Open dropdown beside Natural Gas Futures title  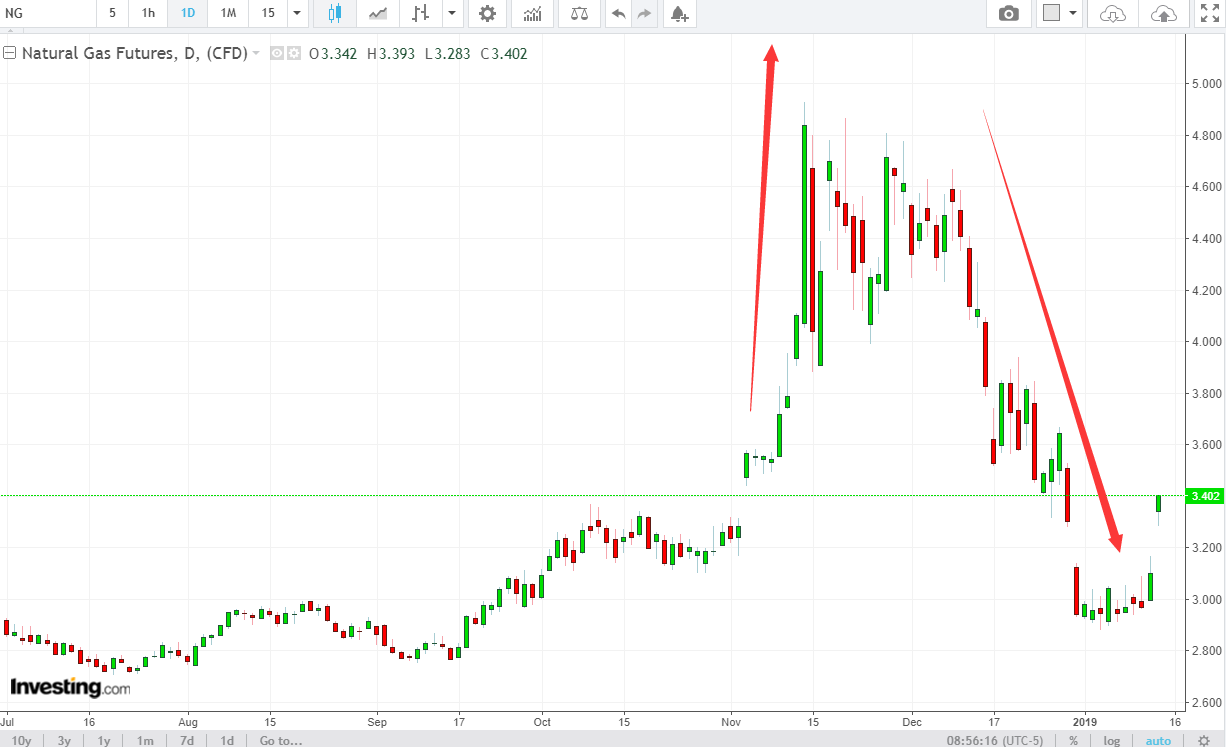[x=256, y=54]
